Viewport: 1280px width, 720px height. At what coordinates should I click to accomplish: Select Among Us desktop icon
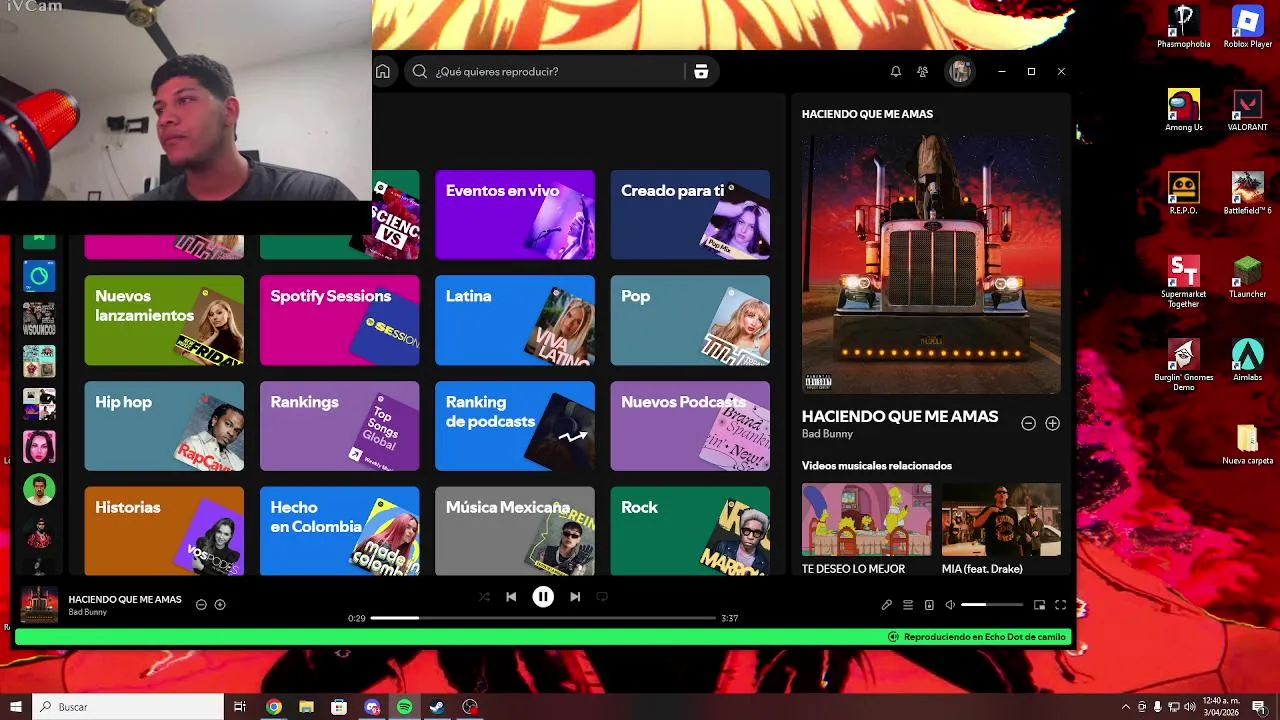click(1184, 110)
